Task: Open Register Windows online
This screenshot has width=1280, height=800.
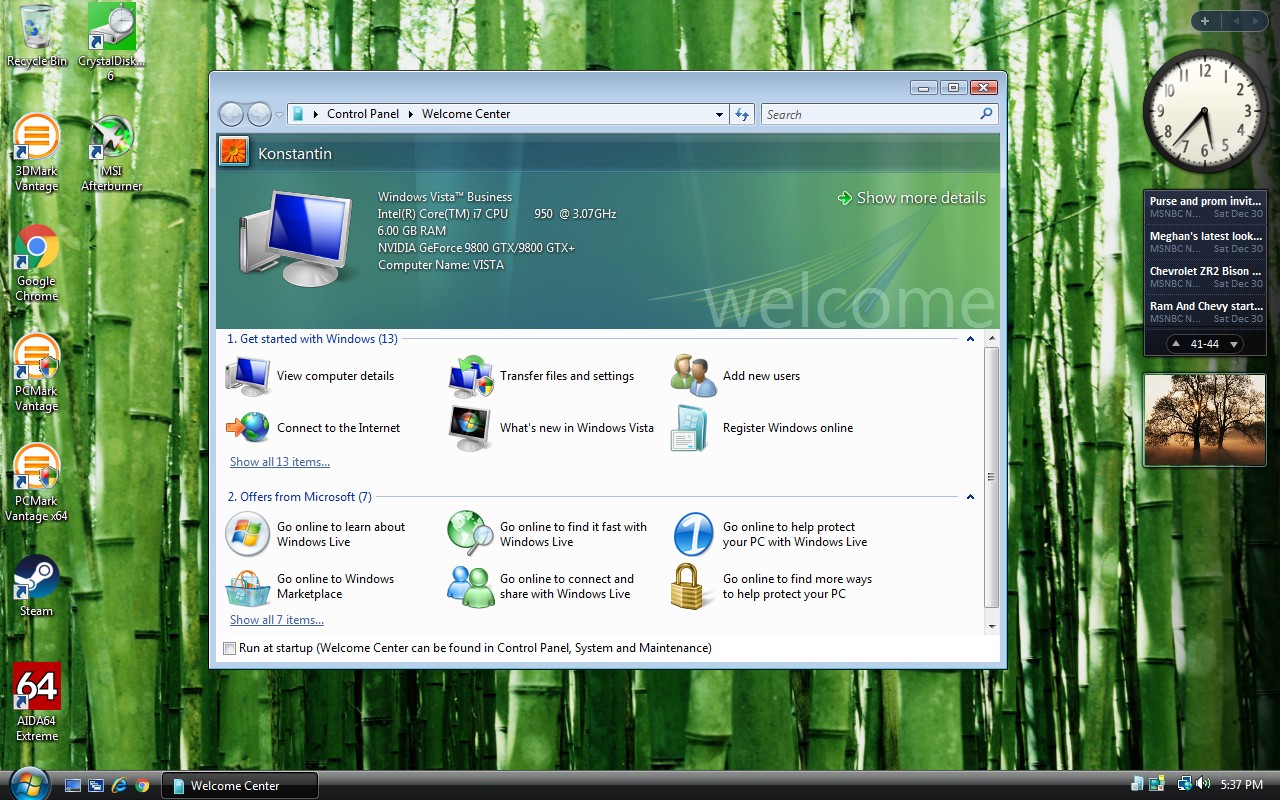Action: coord(762,428)
